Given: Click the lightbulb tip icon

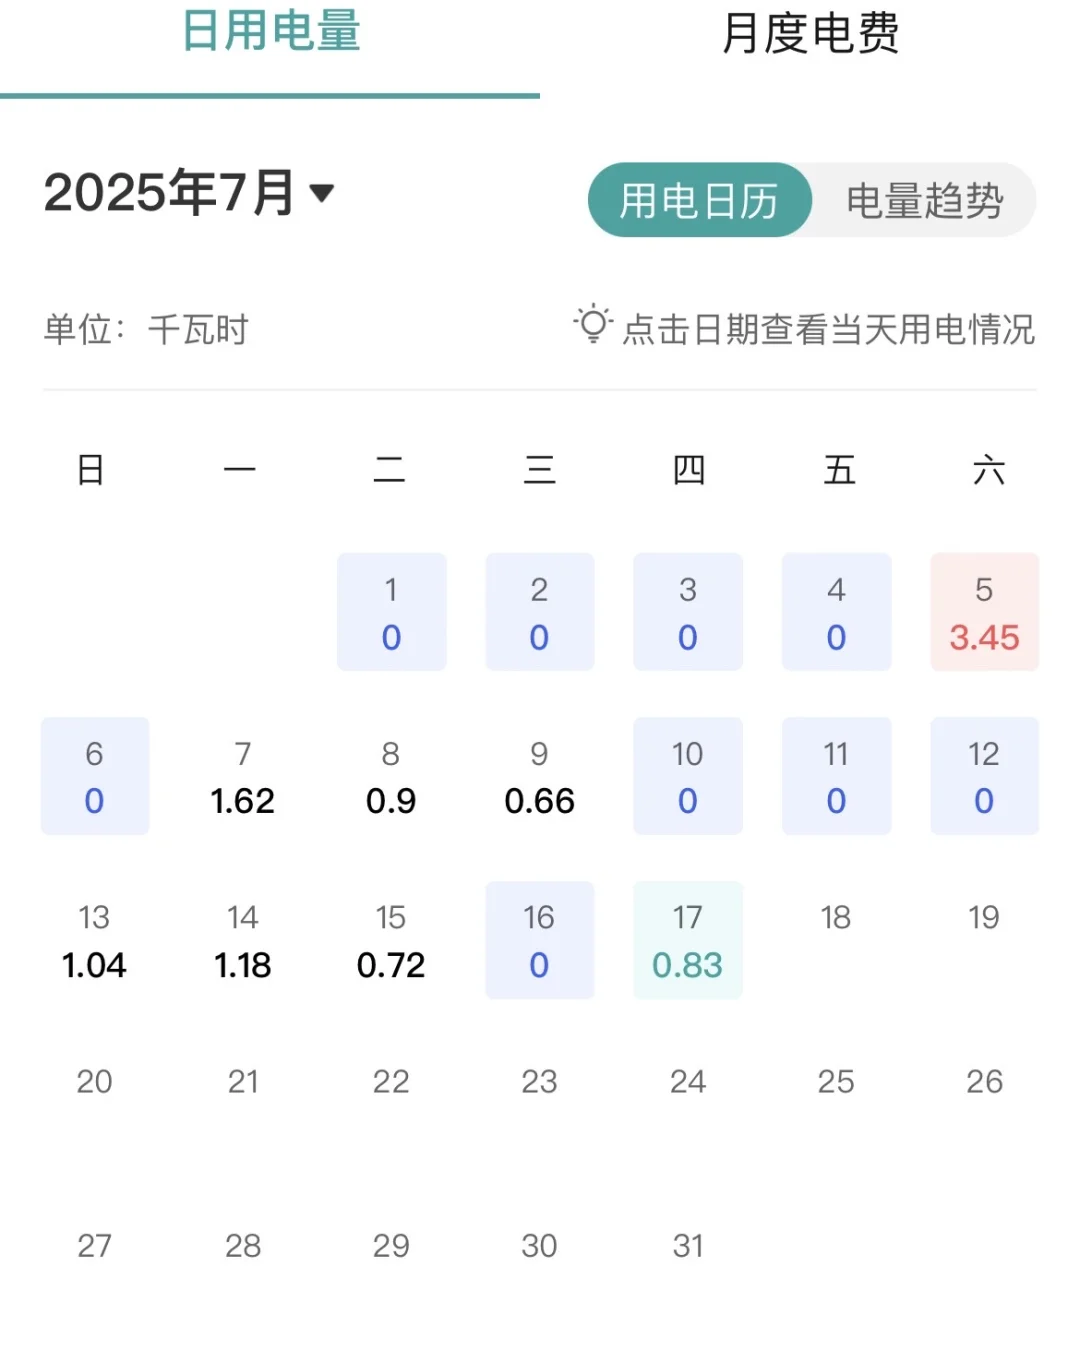Looking at the screenshot, I should (594, 326).
